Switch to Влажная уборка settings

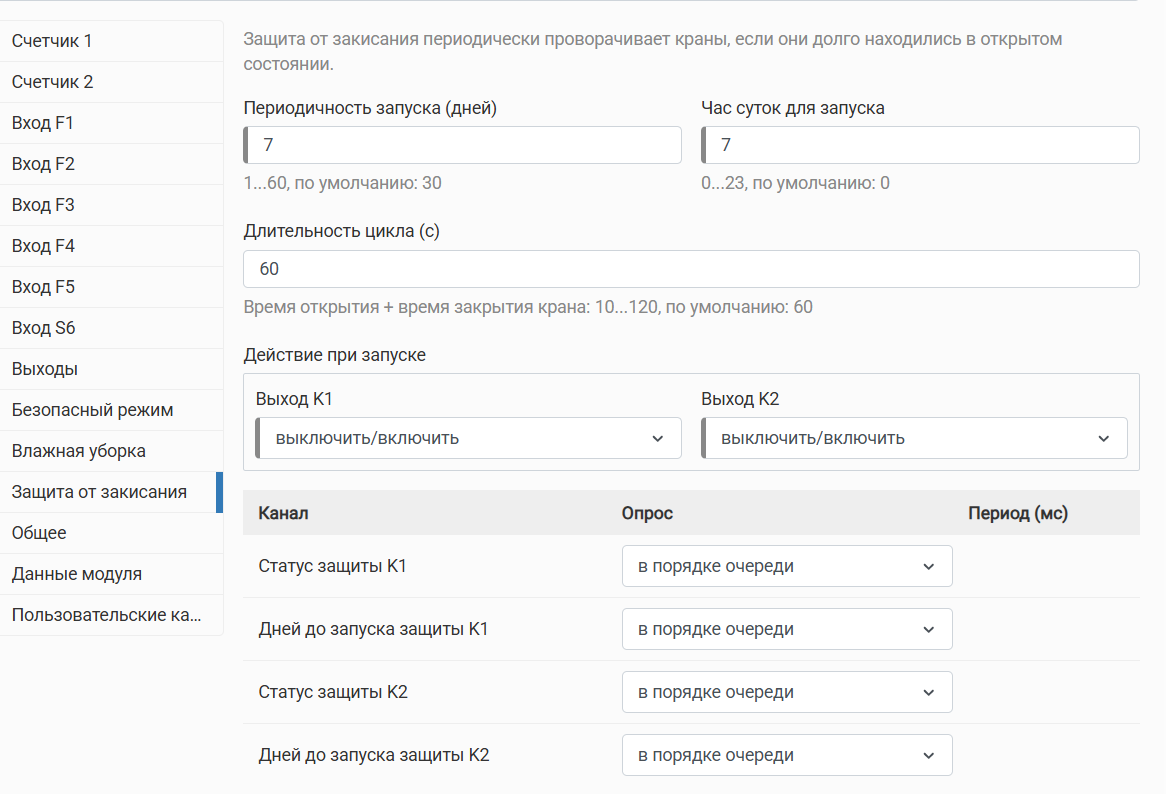(x=112, y=451)
